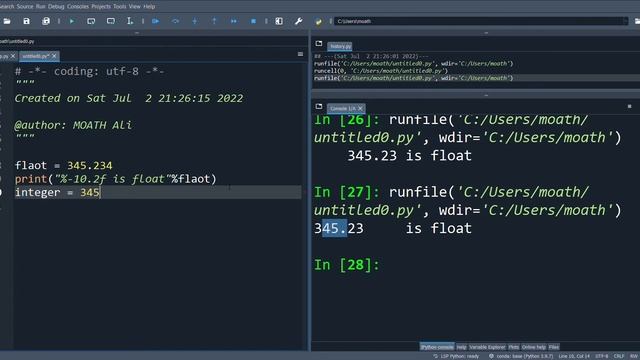Open the PYTHONPATH manager python icon
Screen dimensions: 640x360
[318, 21]
